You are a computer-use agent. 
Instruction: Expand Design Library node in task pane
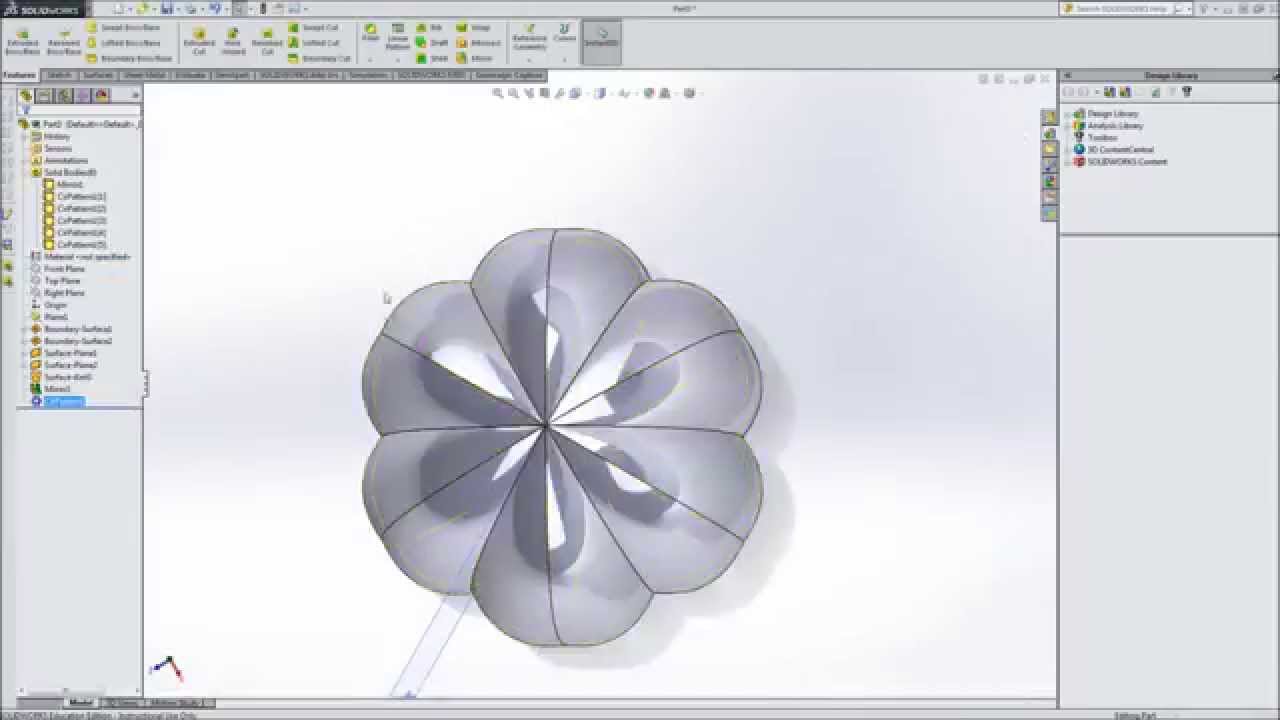[1068, 114]
